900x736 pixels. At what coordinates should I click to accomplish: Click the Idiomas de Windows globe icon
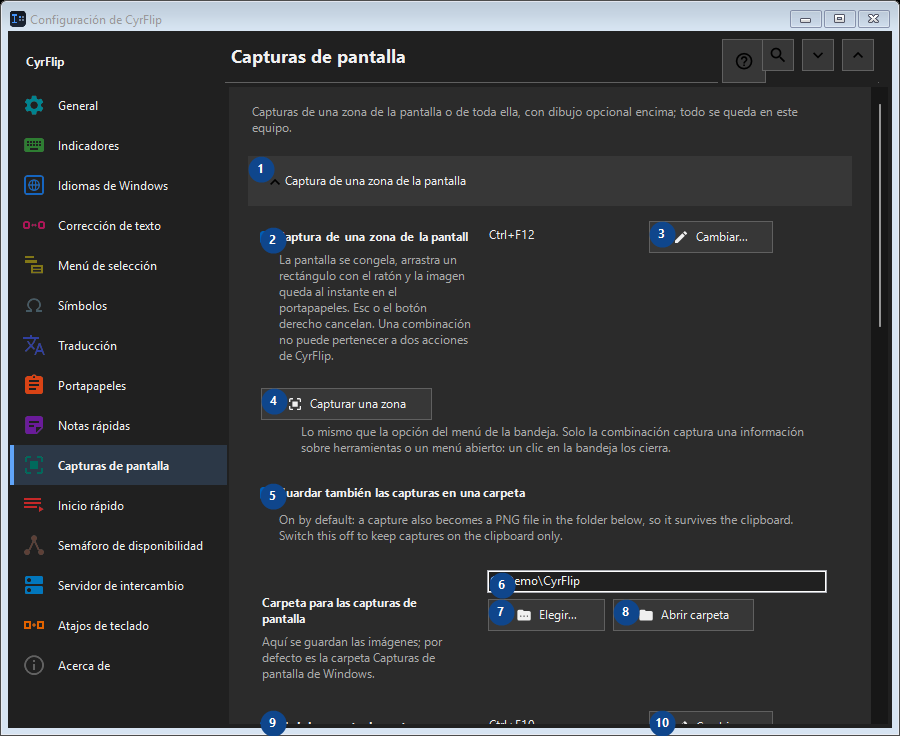(x=34, y=185)
